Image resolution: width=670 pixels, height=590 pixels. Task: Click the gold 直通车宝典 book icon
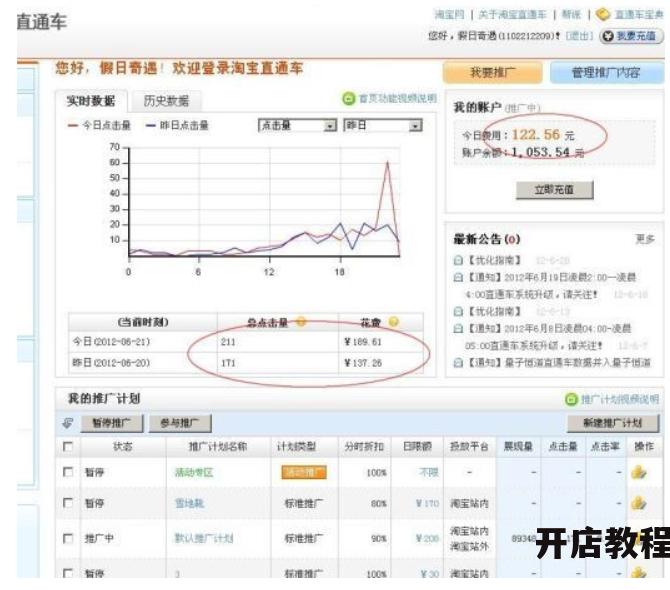click(602, 15)
